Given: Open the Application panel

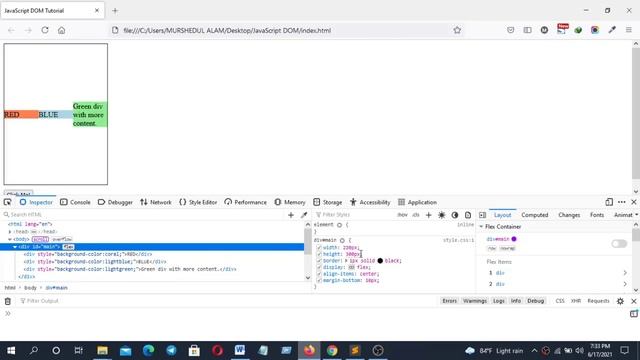Looking at the screenshot, I should point(418,202).
